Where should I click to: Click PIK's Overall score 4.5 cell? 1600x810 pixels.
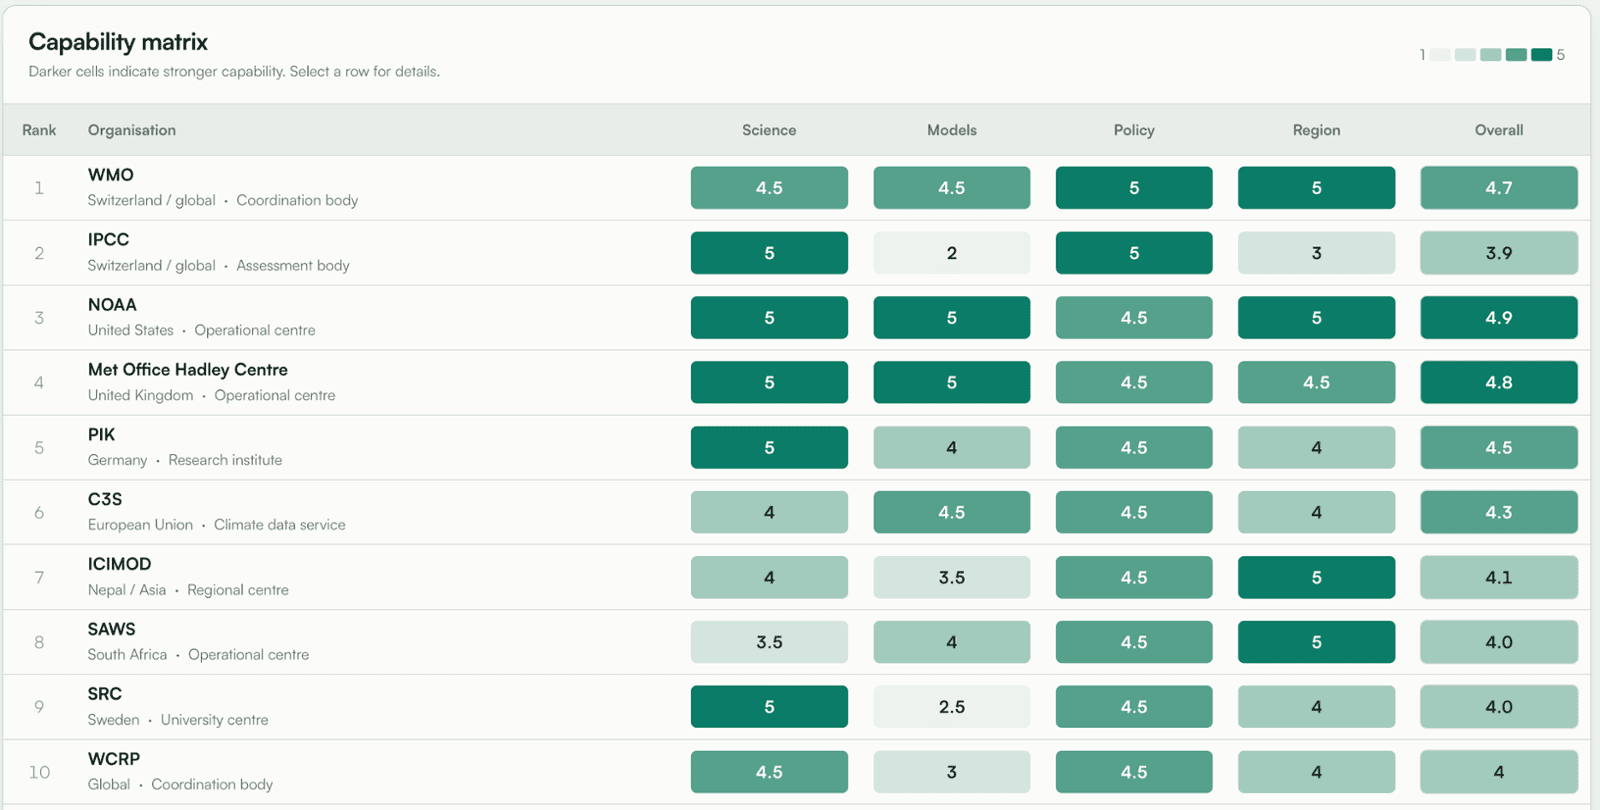pos(1499,448)
